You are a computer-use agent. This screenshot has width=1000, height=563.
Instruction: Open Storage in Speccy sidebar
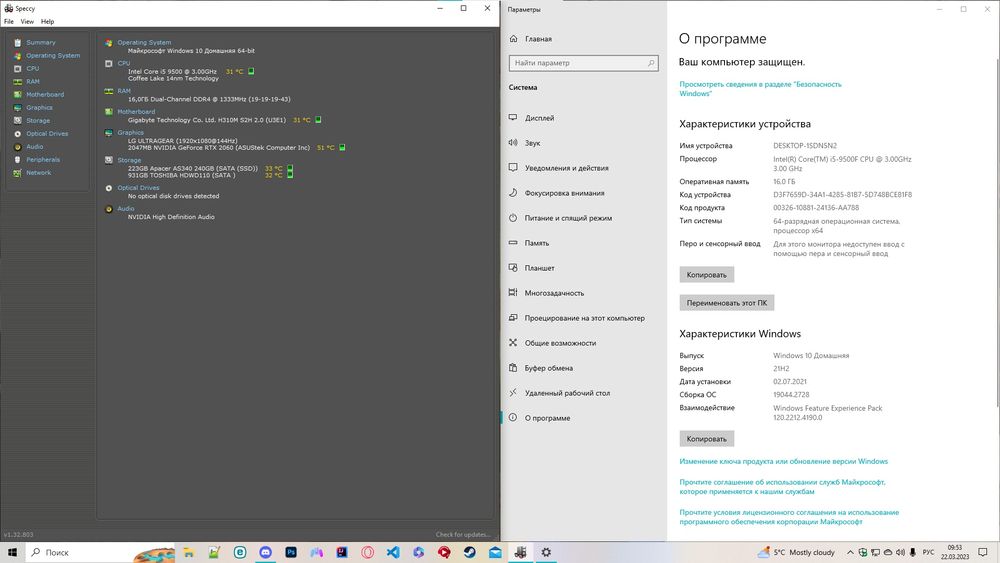pos(38,121)
